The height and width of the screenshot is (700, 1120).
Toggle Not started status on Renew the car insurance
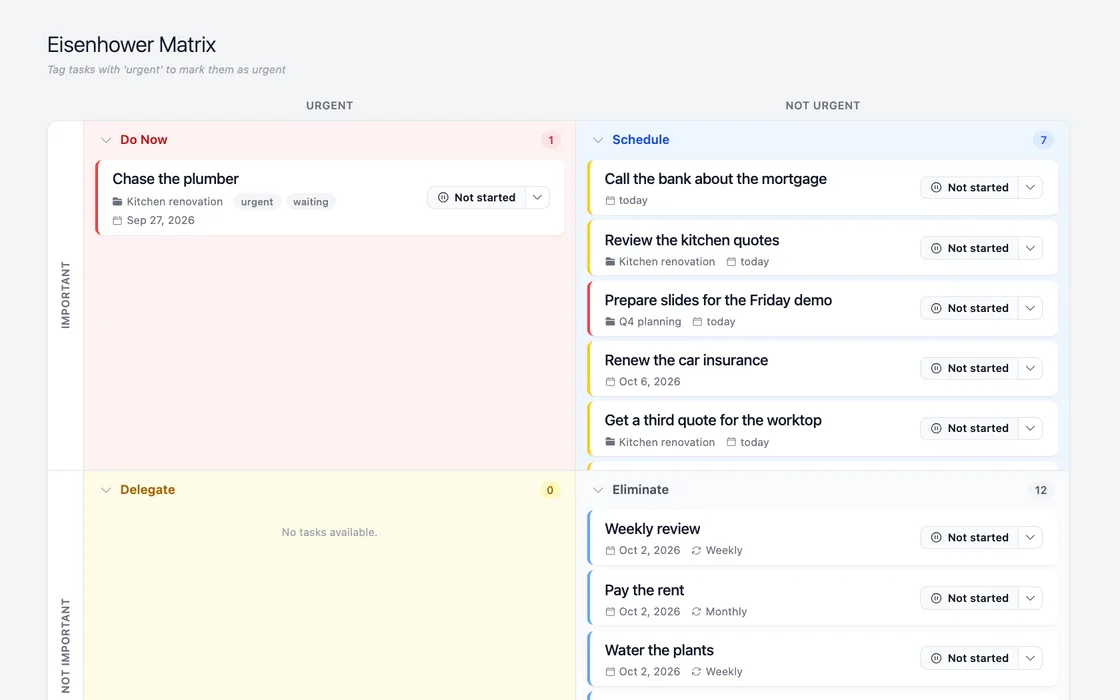[969, 369]
